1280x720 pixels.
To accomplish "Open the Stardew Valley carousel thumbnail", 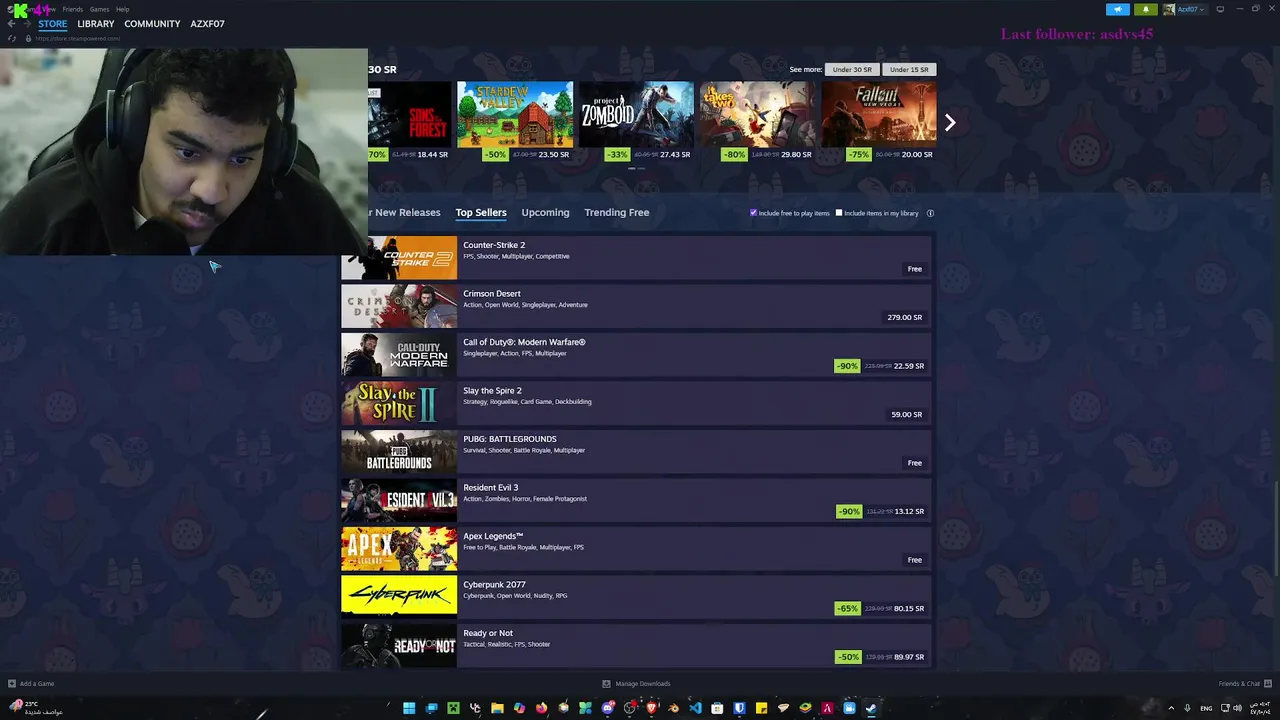I will [515, 114].
